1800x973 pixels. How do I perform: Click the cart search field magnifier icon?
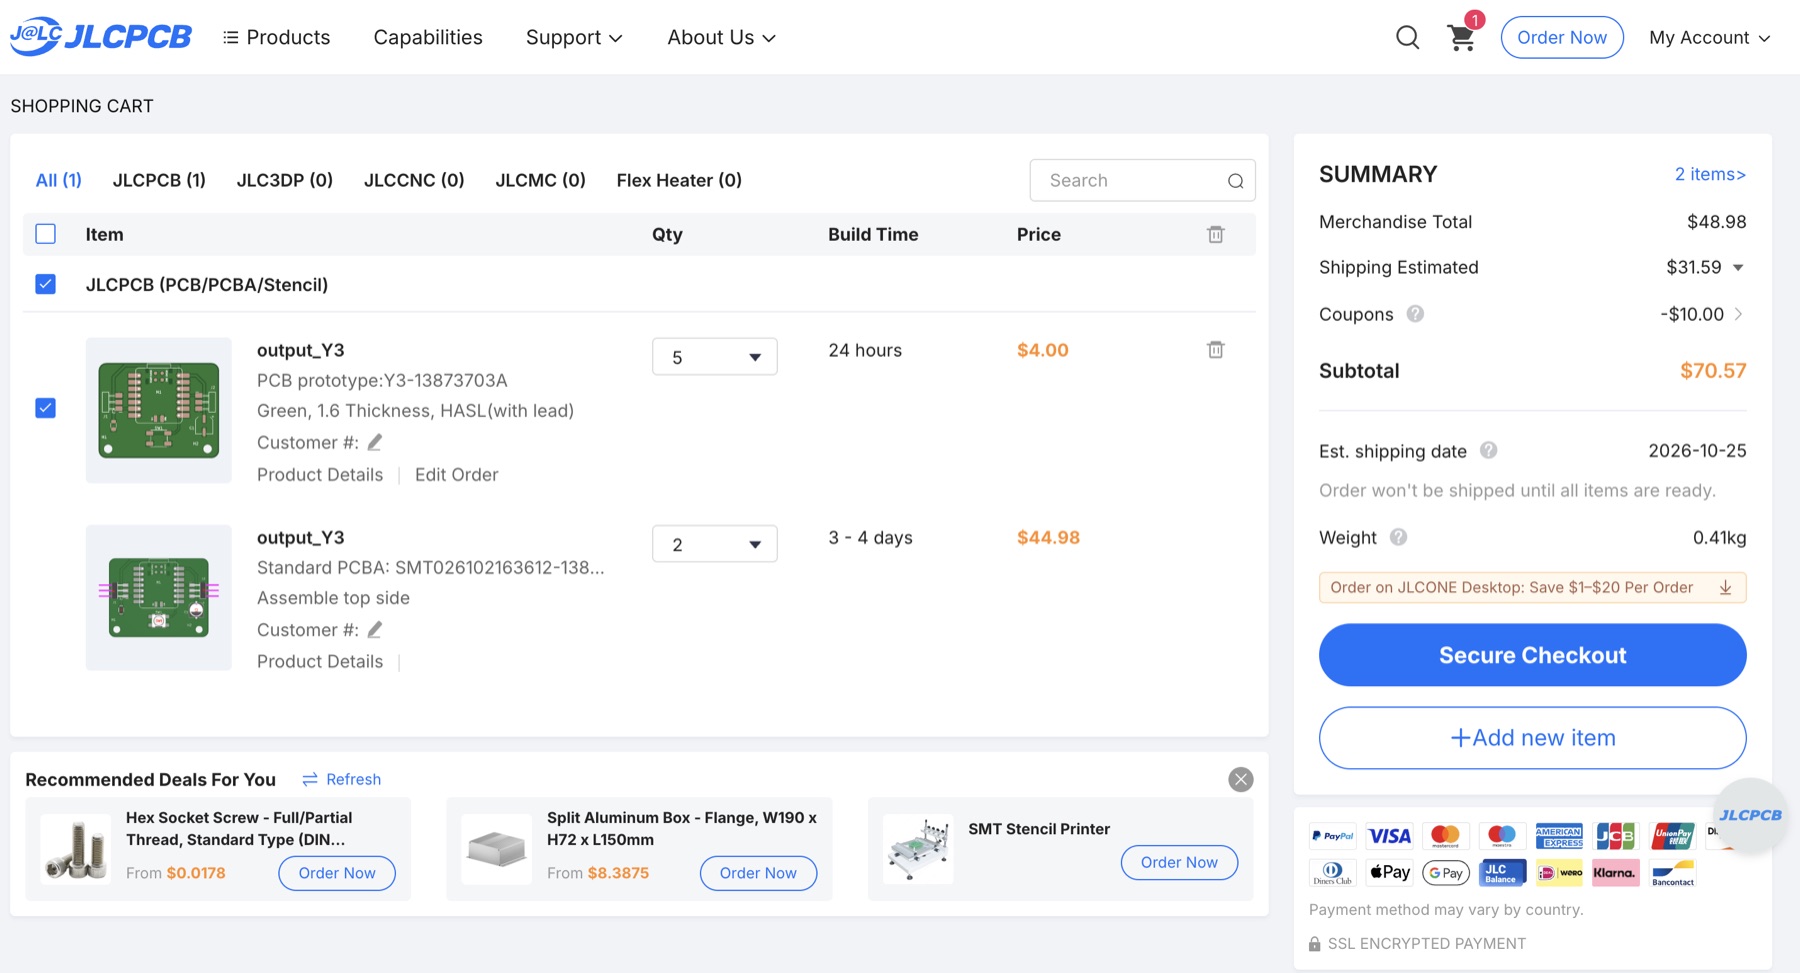(x=1235, y=181)
